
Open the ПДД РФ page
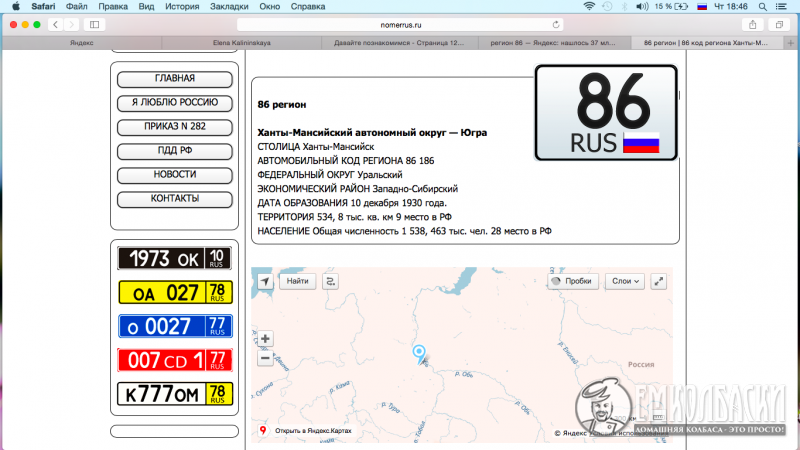(x=174, y=151)
